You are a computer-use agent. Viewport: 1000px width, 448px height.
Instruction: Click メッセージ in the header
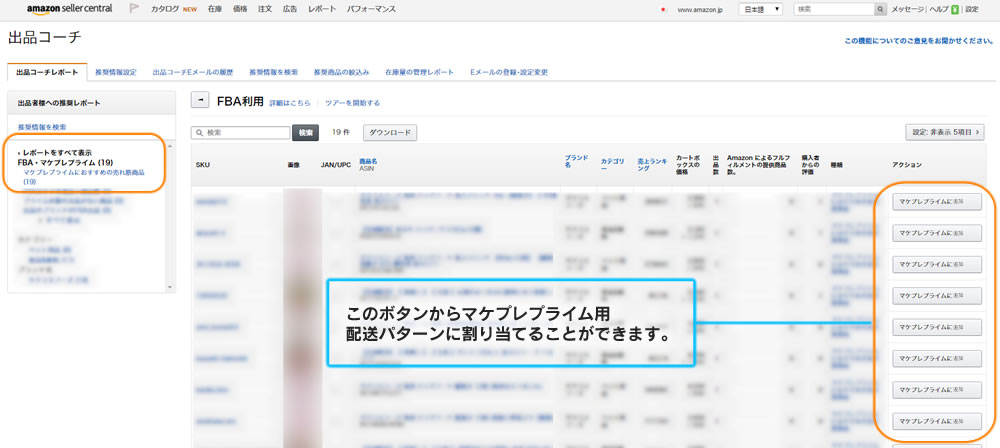(907, 10)
